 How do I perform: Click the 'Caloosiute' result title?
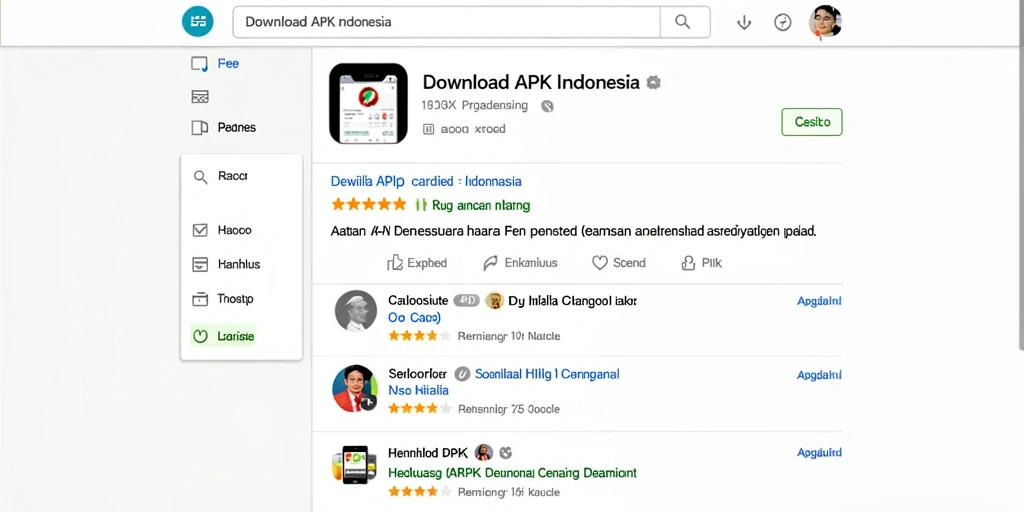[418, 300]
